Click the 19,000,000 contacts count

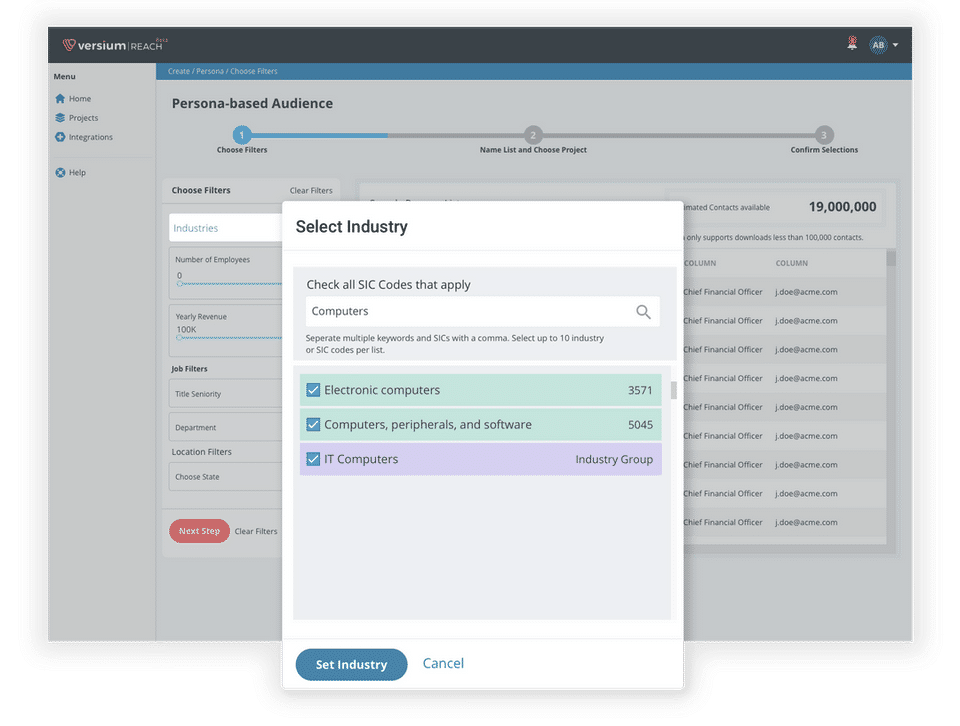click(842, 207)
